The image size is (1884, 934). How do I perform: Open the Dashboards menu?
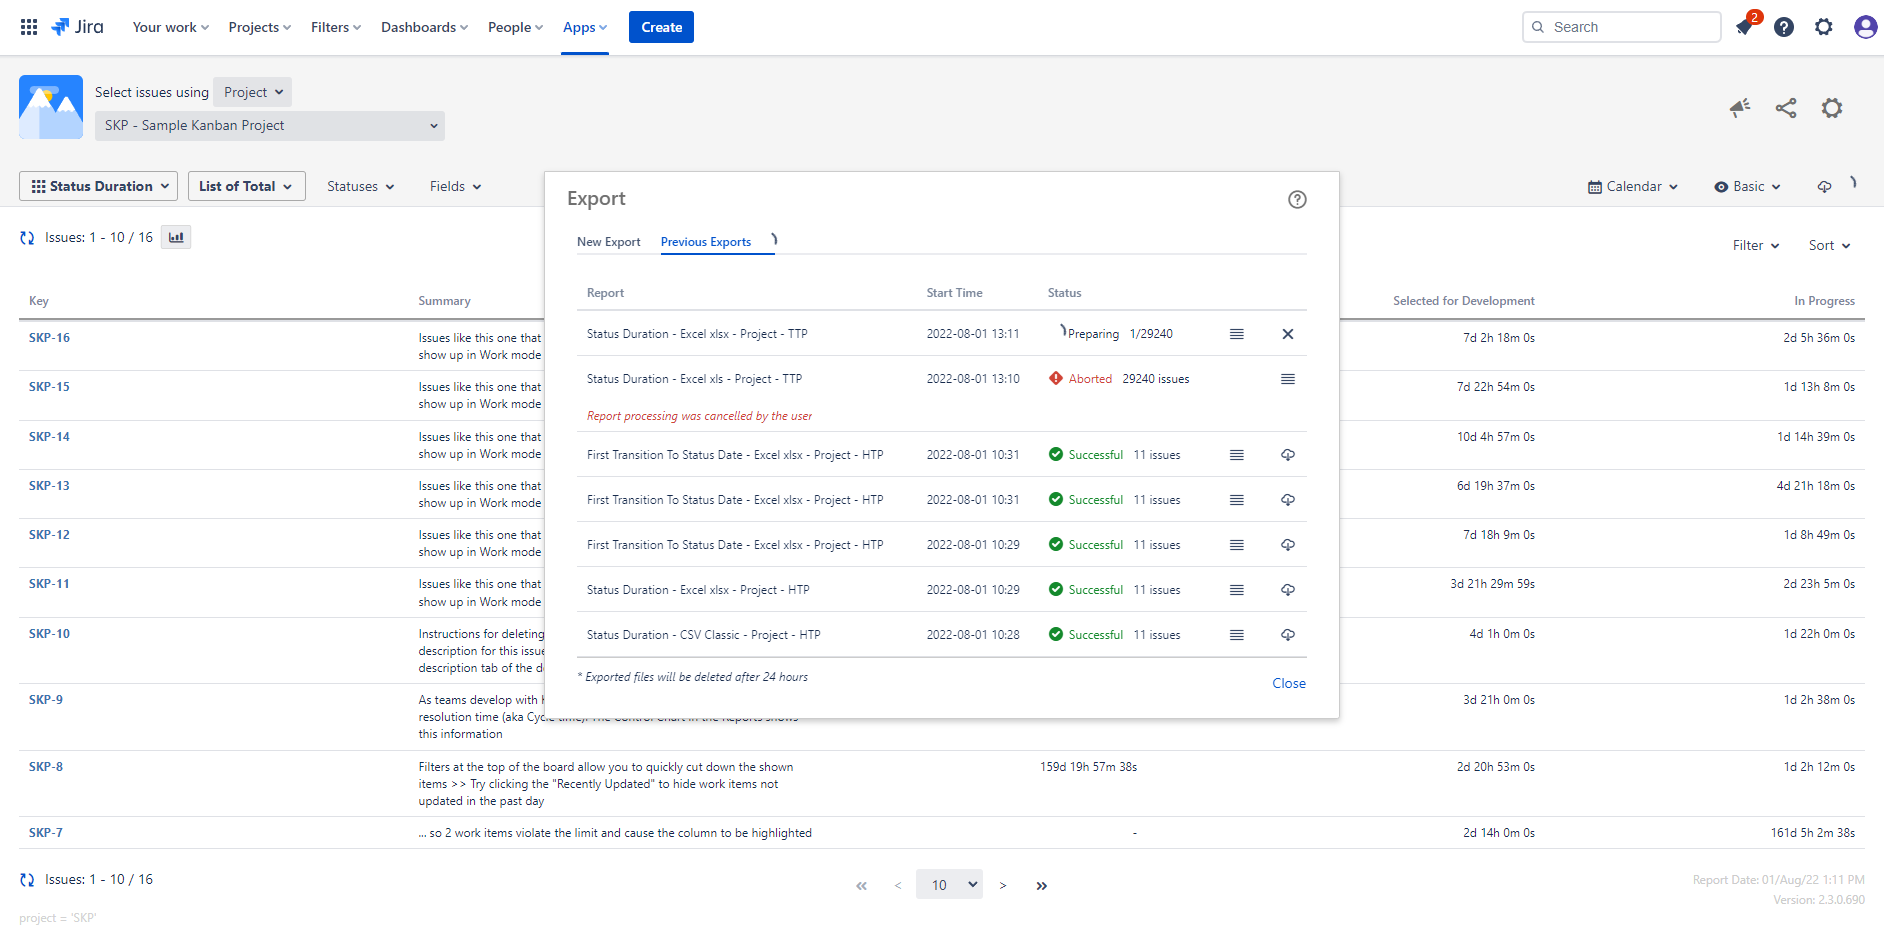click(424, 27)
